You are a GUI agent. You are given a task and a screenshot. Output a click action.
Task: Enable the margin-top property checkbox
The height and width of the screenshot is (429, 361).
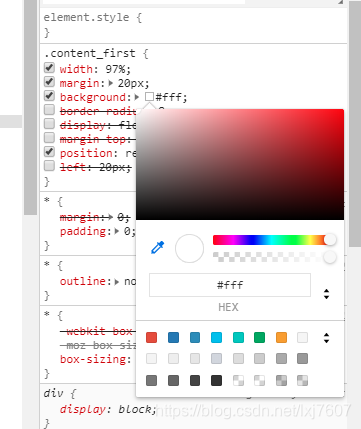pos(49,138)
